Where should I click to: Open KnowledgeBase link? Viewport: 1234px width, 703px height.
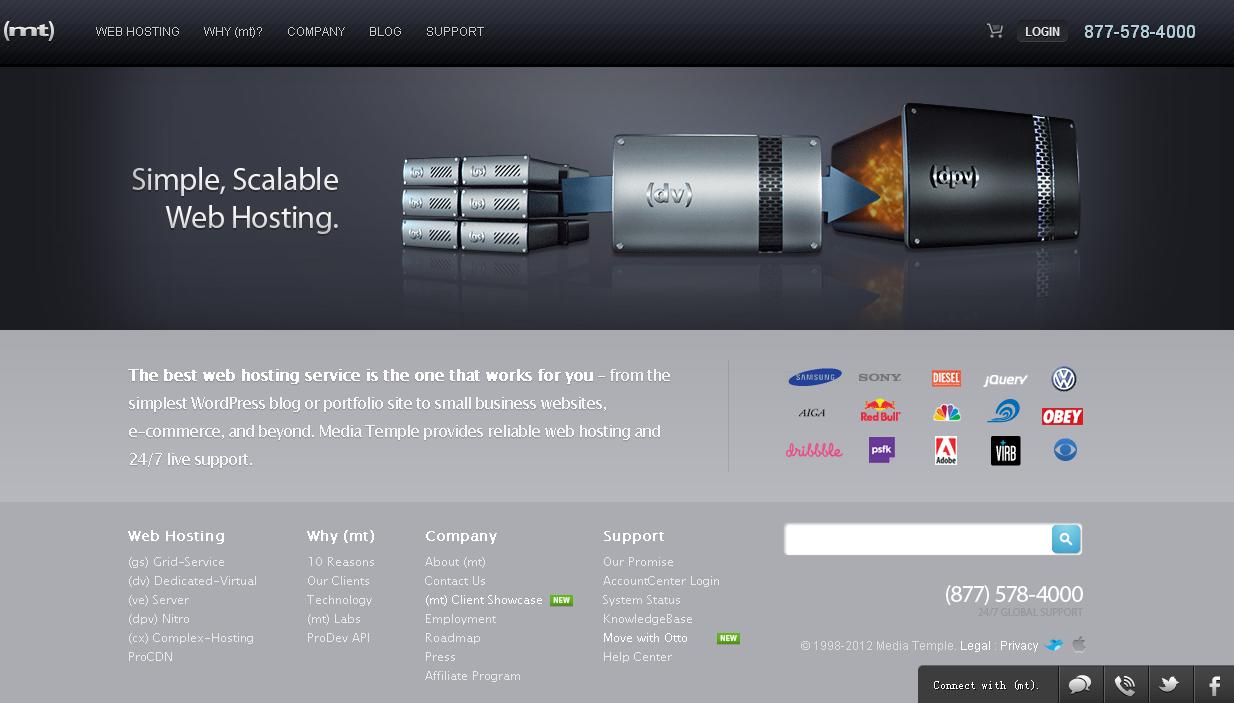[648, 619]
